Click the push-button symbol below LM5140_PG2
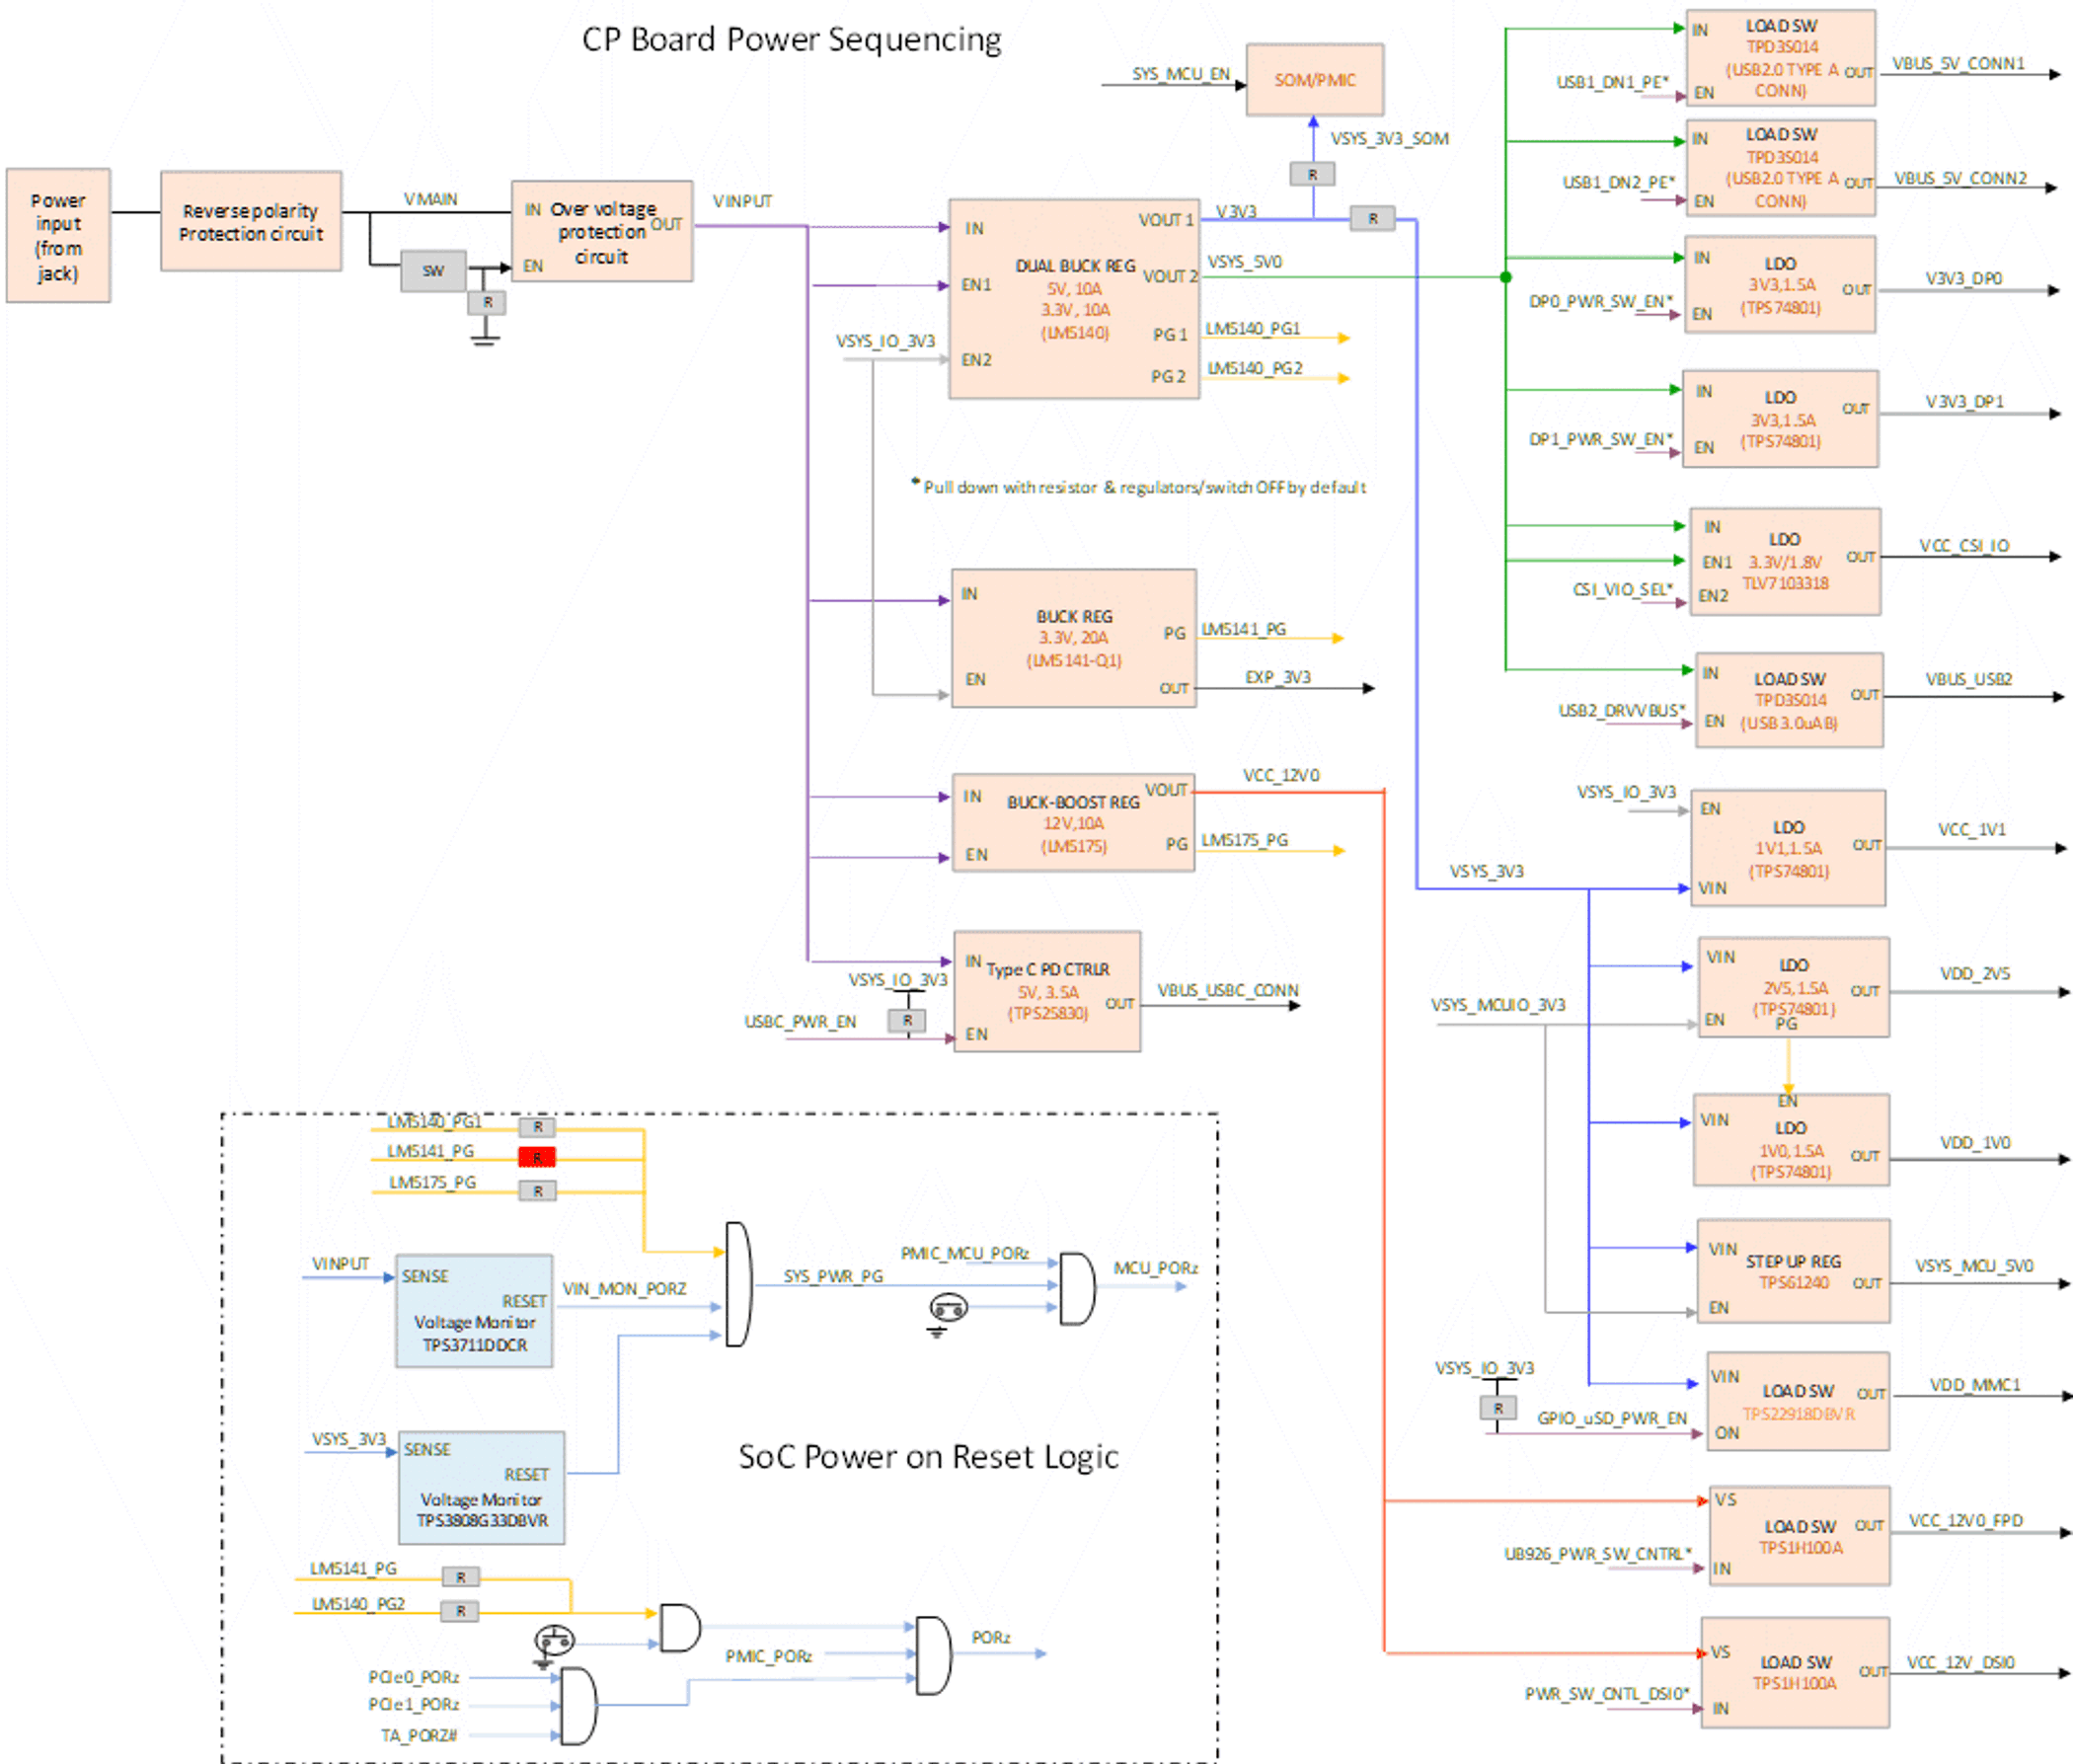This screenshot has width=2073, height=1764. tap(554, 1640)
